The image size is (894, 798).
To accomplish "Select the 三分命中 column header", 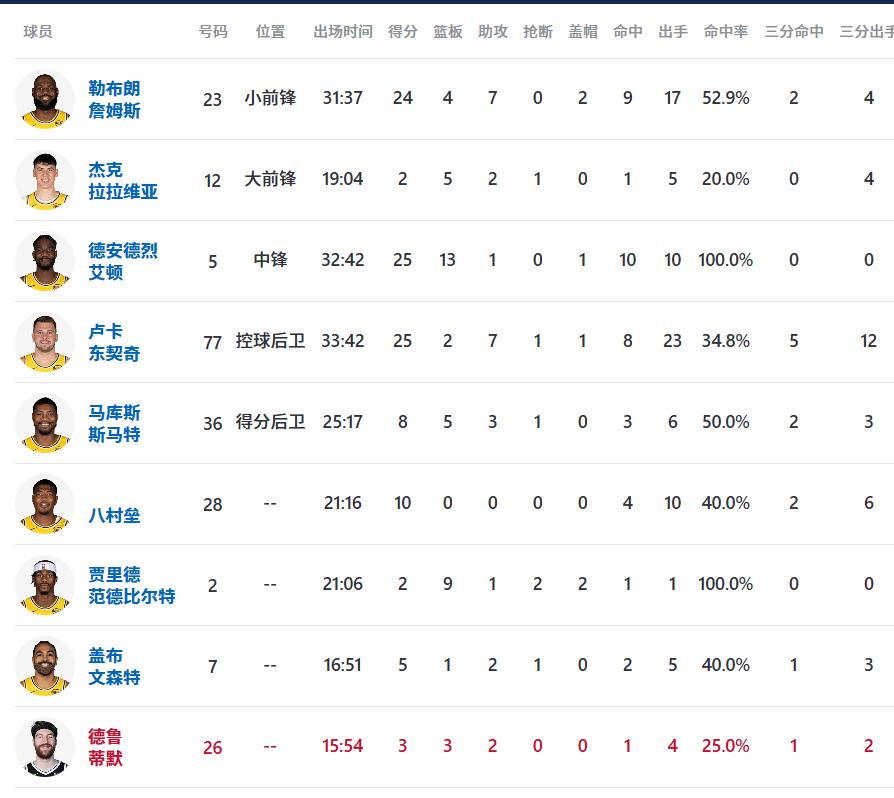I will (x=794, y=32).
